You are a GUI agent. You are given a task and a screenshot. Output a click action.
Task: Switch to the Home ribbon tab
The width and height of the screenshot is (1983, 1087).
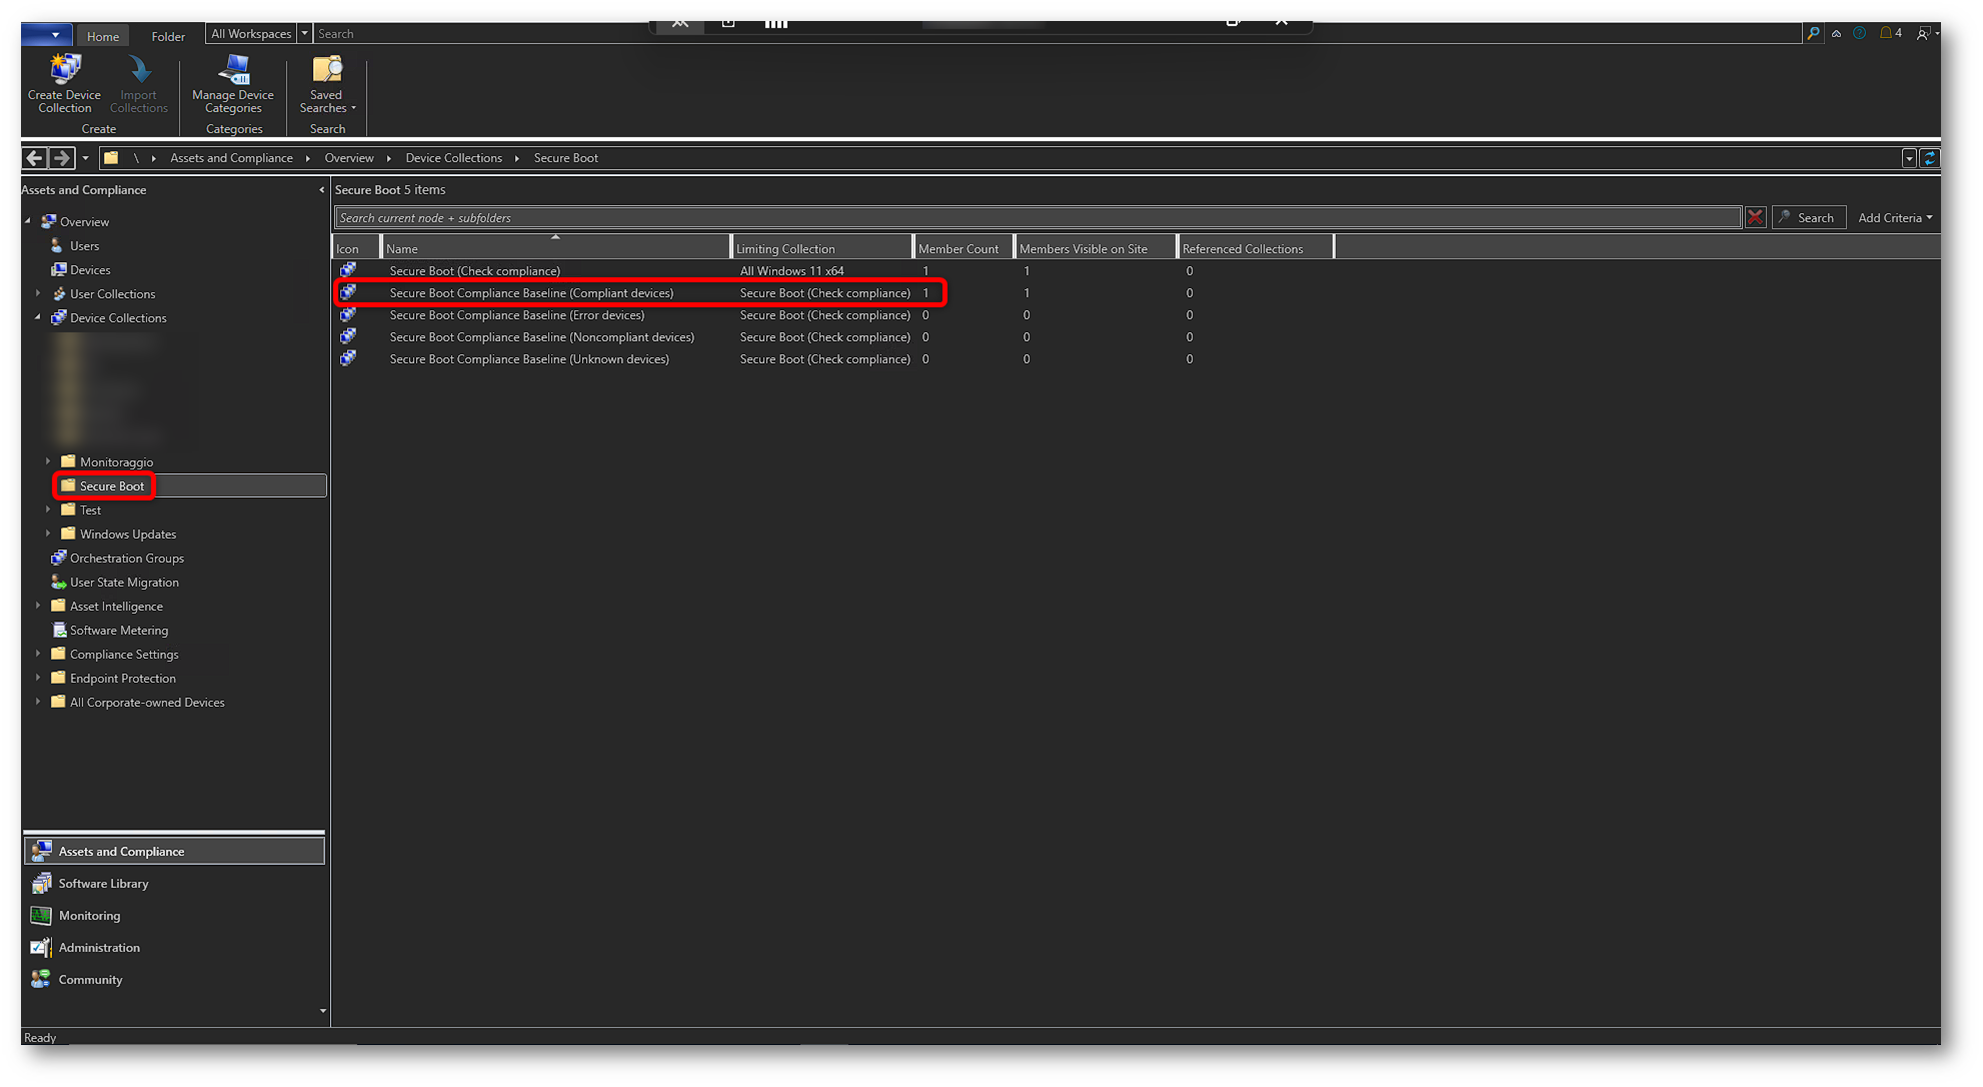click(x=102, y=36)
